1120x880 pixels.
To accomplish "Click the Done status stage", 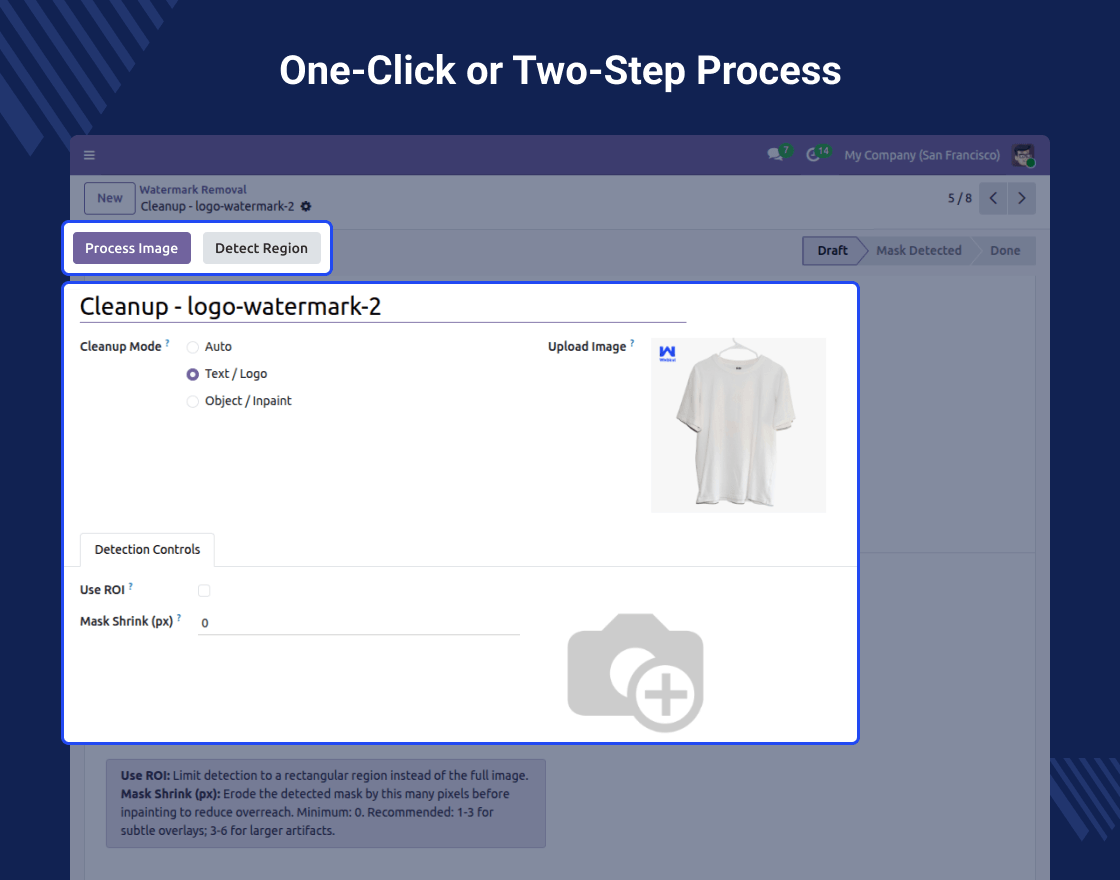I will (x=1005, y=251).
